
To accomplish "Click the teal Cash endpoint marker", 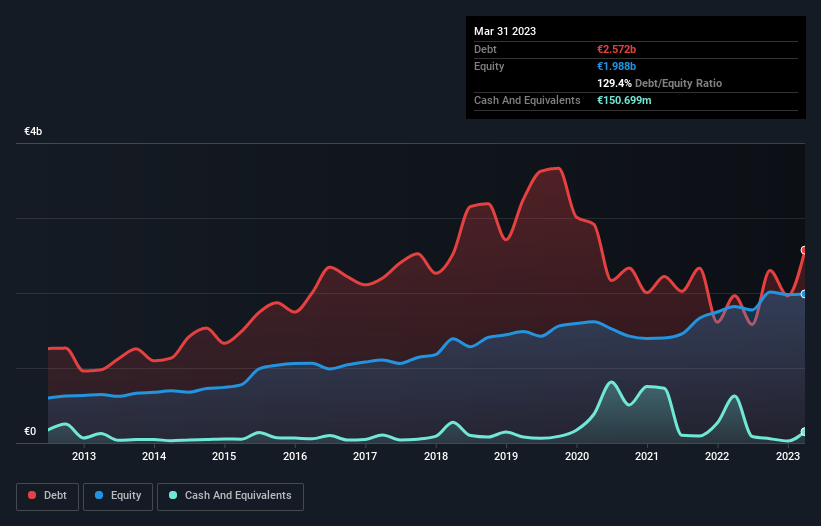I will point(804,432).
